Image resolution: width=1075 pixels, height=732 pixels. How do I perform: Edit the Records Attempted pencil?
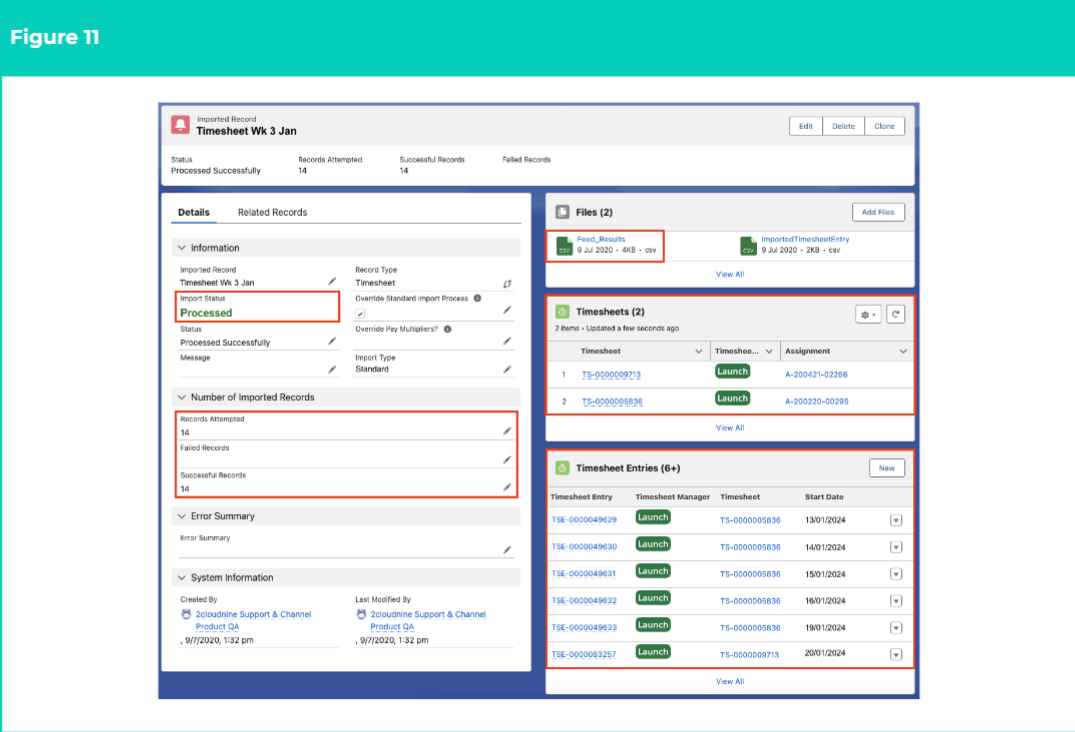(507, 431)
